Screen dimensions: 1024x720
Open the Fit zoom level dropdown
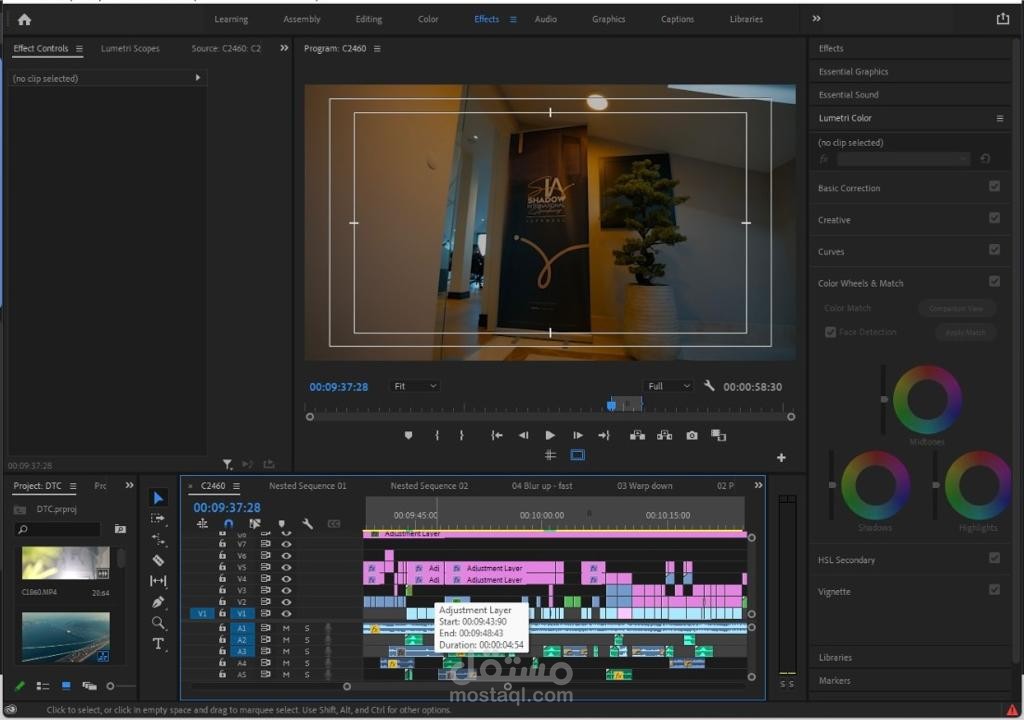415,386
